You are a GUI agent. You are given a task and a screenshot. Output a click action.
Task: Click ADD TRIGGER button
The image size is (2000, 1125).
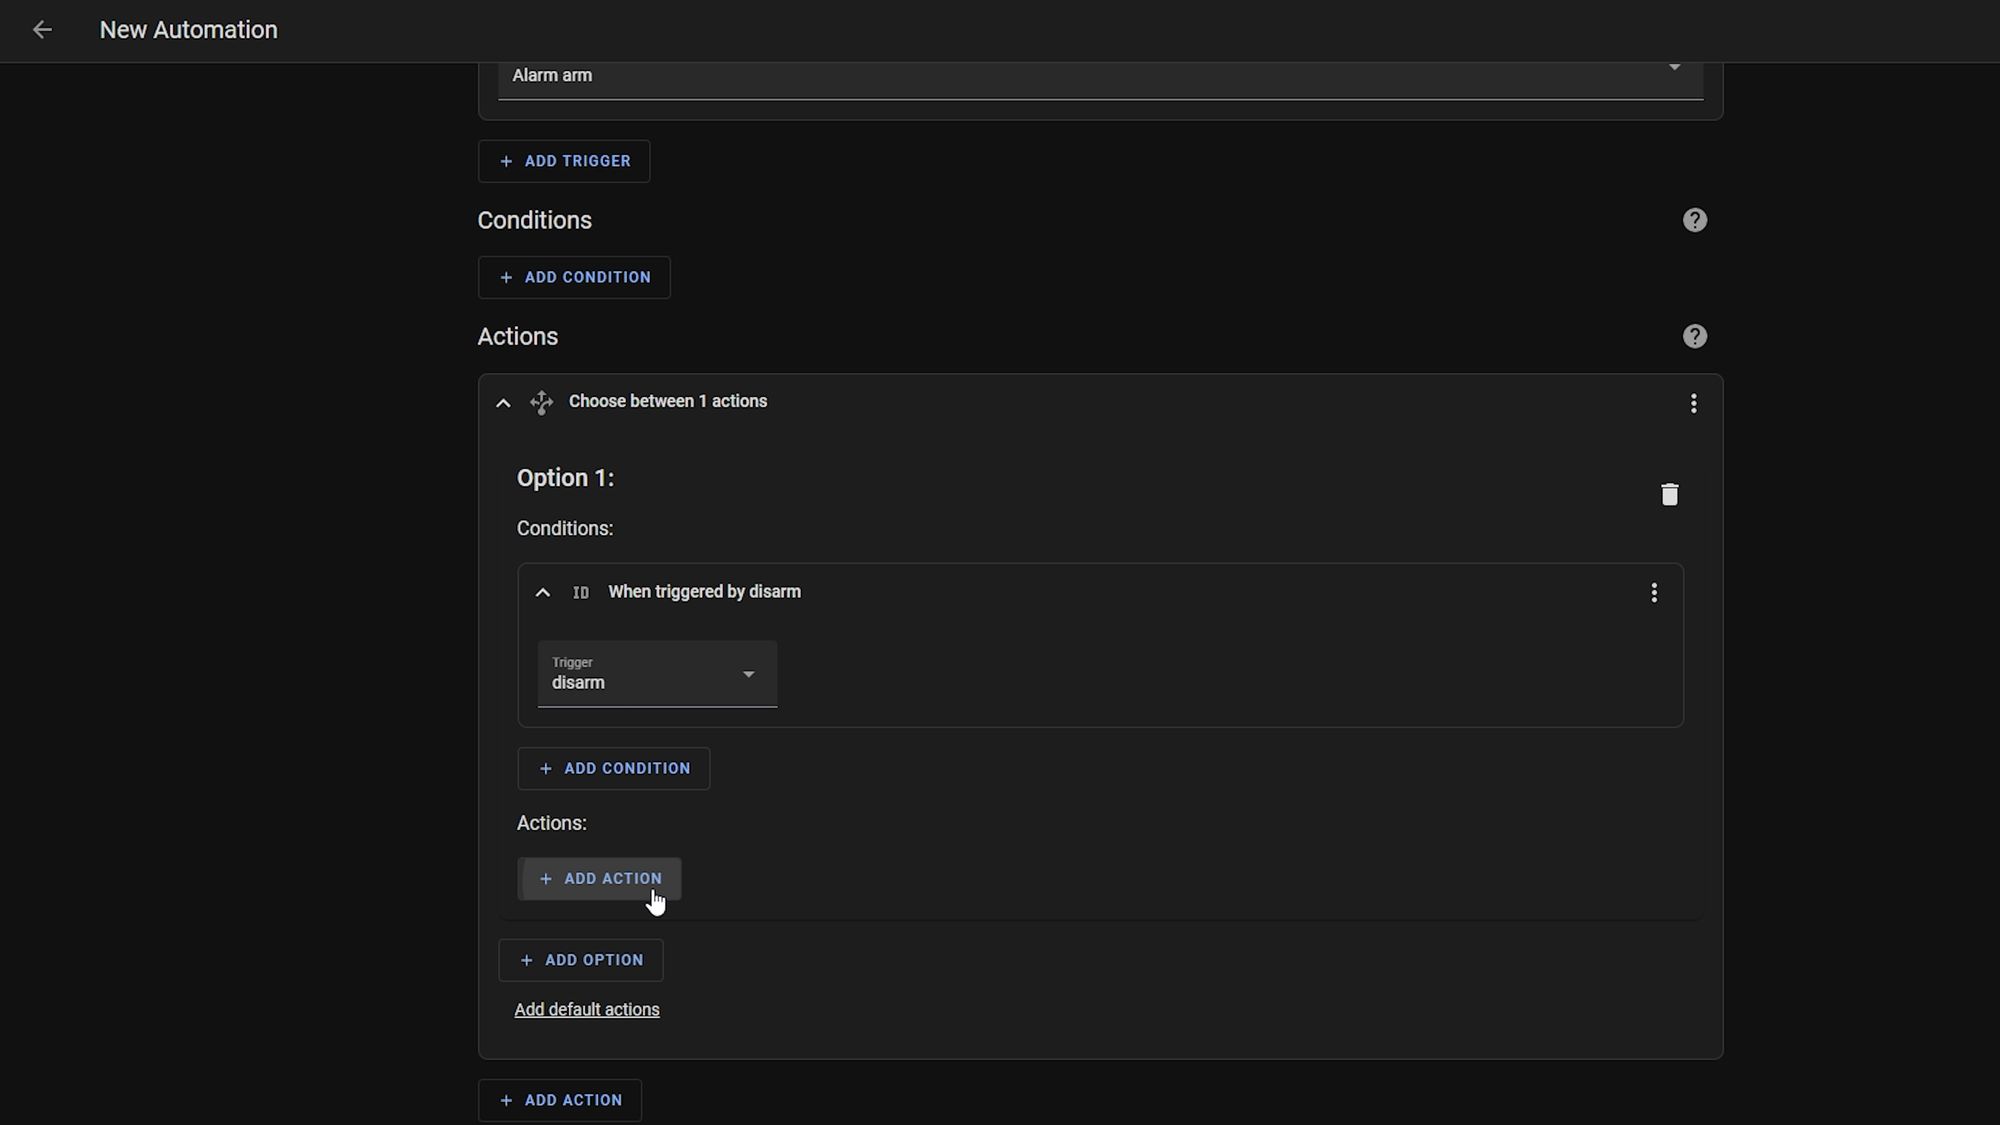[x=565, y=161]
